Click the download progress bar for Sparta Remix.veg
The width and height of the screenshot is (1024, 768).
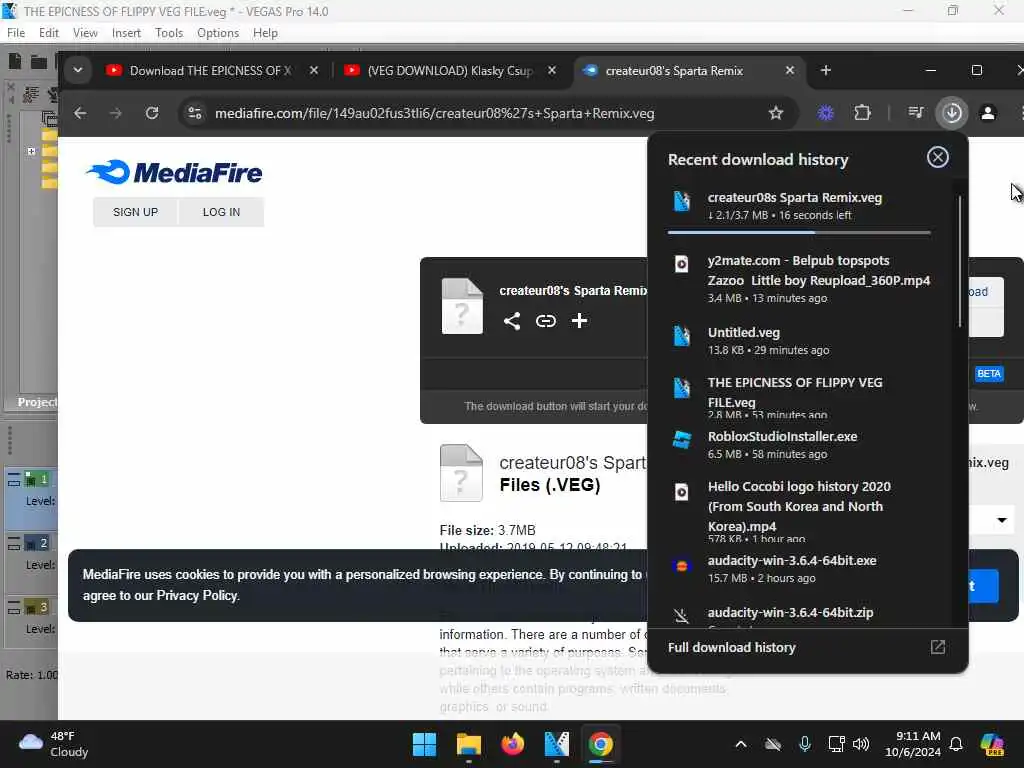799,232
